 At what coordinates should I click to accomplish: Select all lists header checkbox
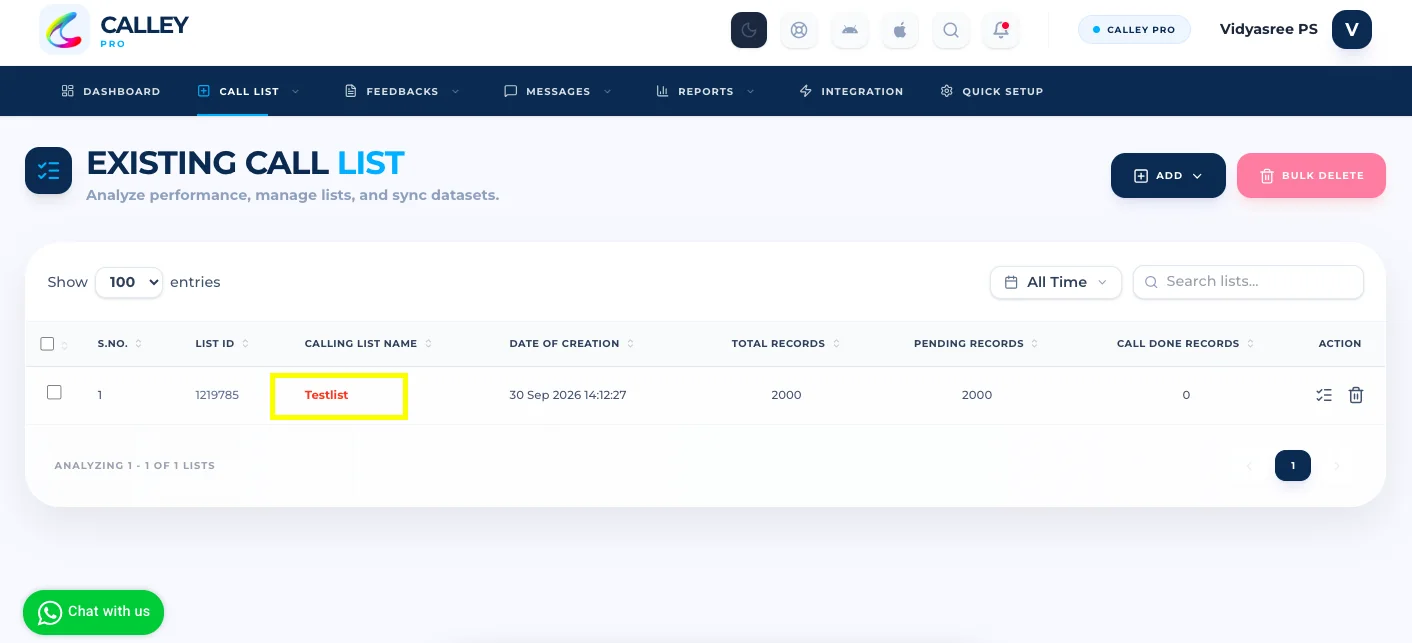(x=47, y=344)
